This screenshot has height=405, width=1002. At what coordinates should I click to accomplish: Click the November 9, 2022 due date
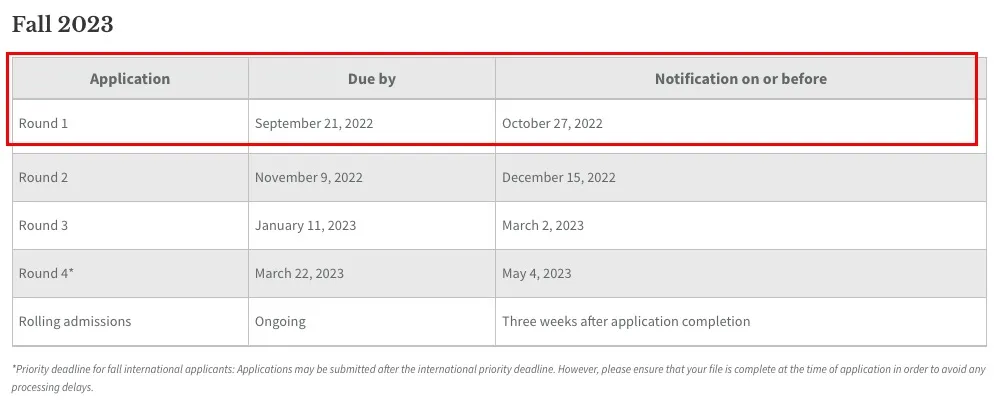(x=309, y=177)
